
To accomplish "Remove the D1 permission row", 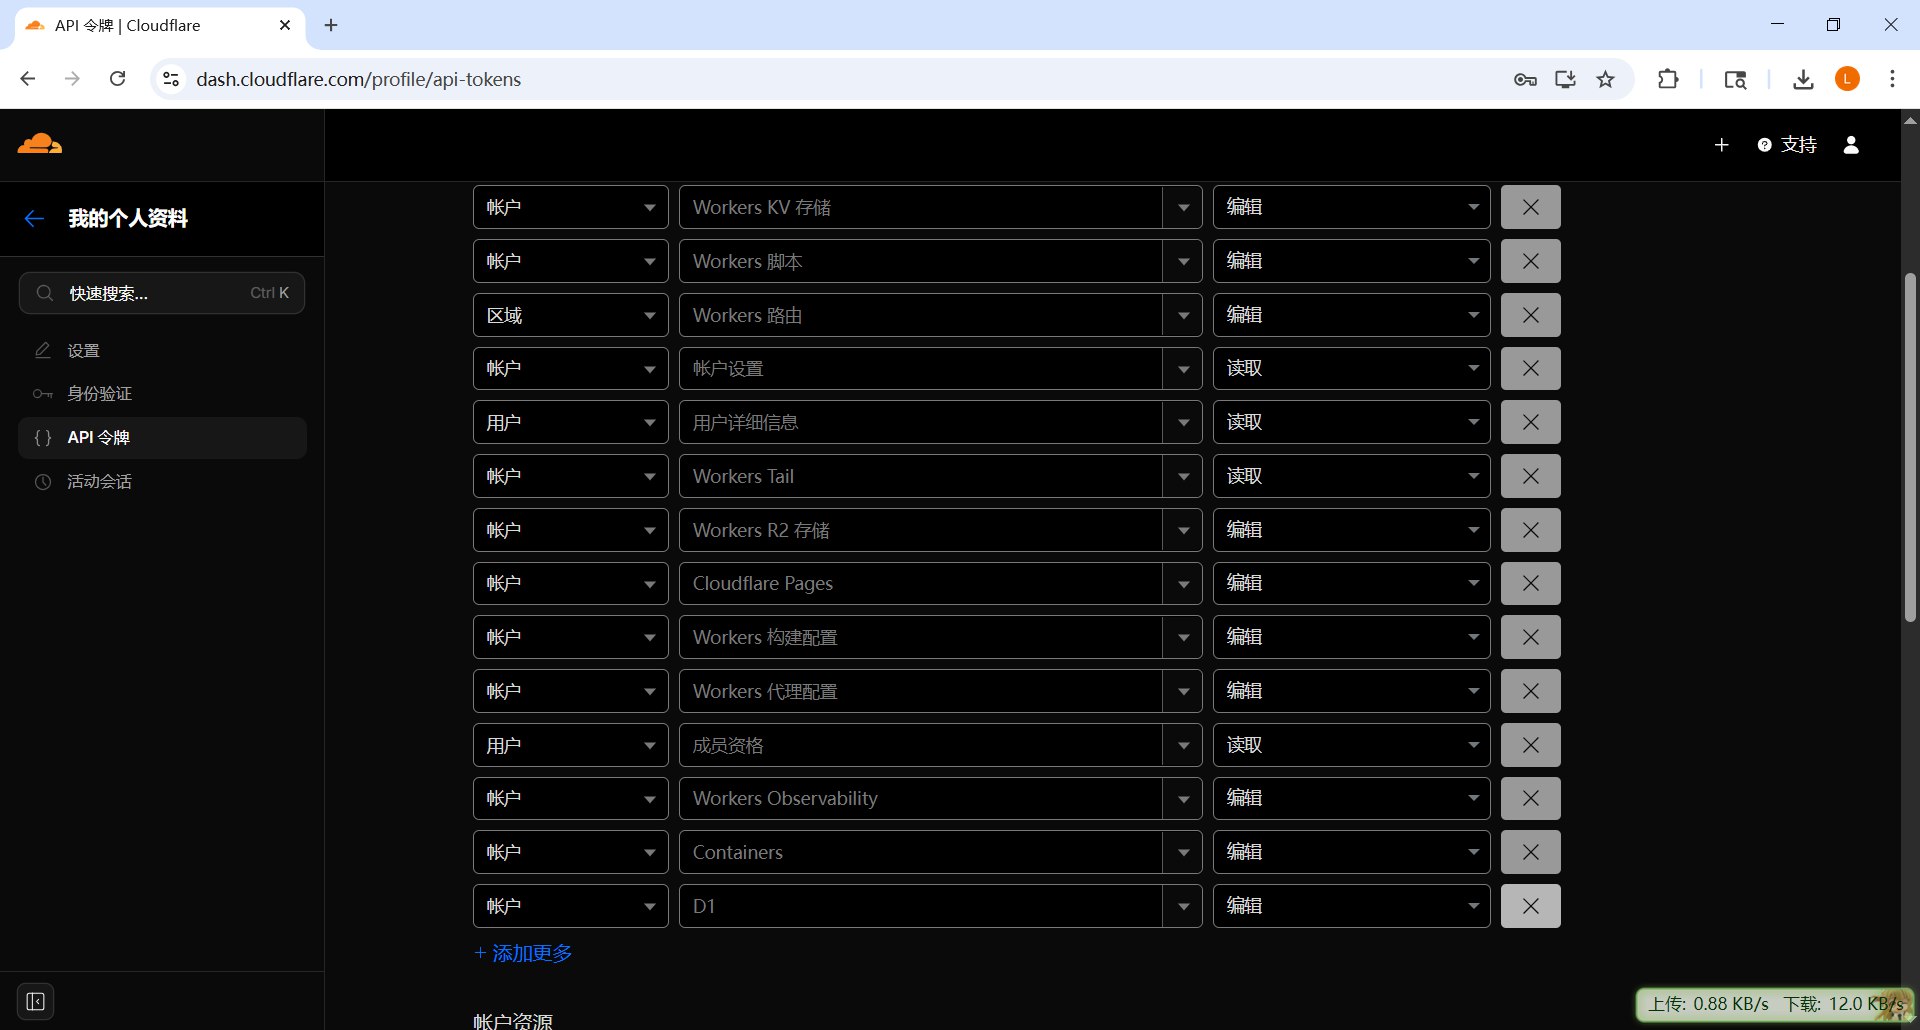I will [1530, 906].
